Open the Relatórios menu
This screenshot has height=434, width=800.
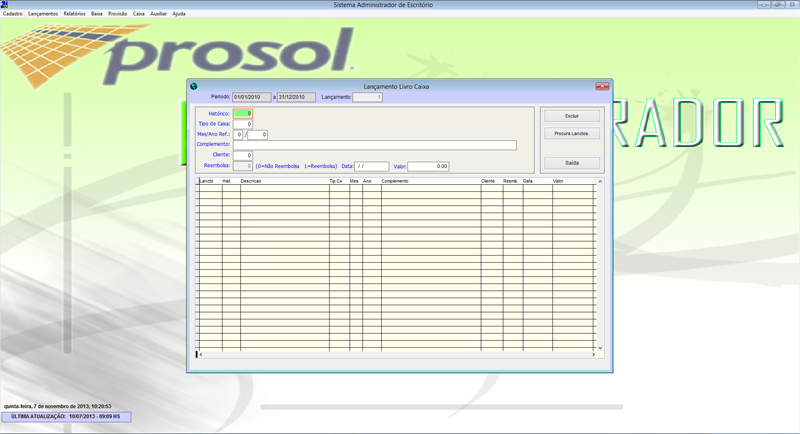coord(74,14)
